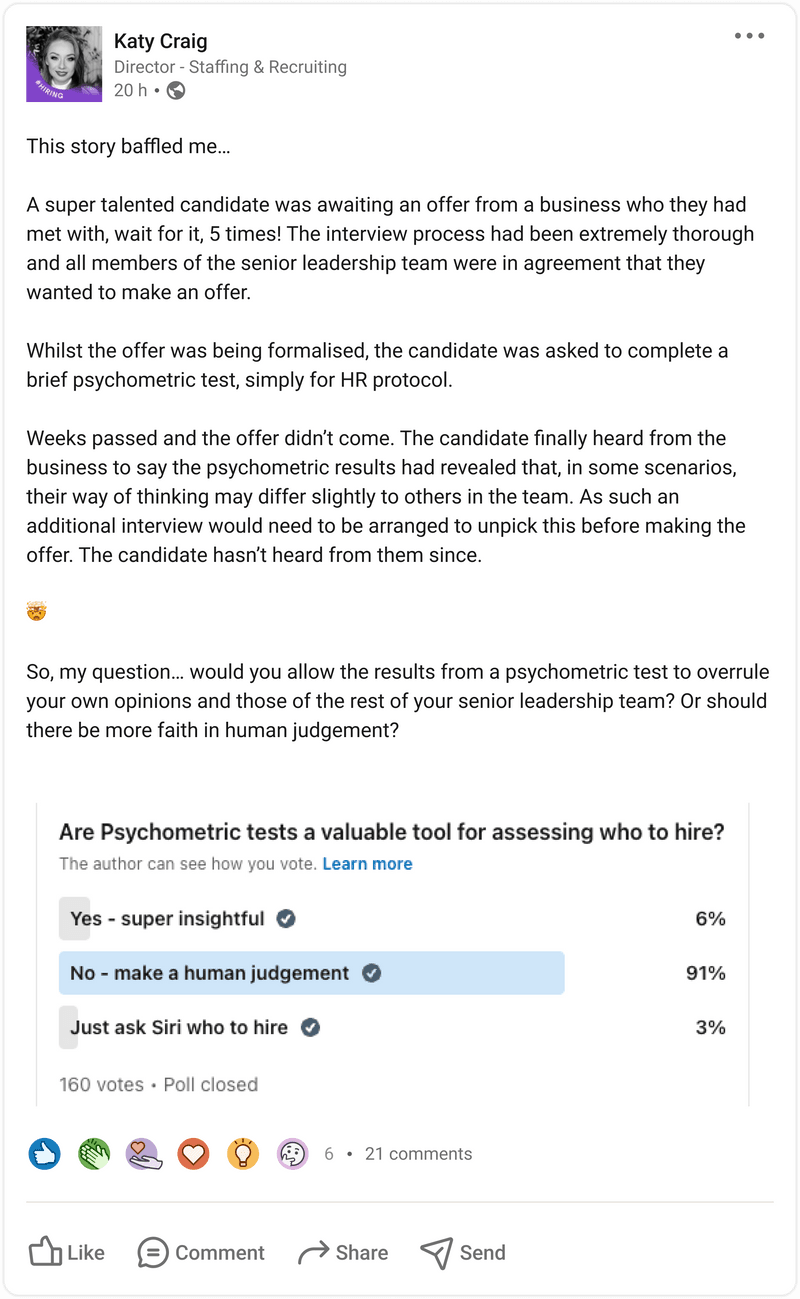Image resolution: width=800 pixels, height=1299 pixels.
Task: View who reacted by clicking the reaction count 6
Action: pos(328,1153)
